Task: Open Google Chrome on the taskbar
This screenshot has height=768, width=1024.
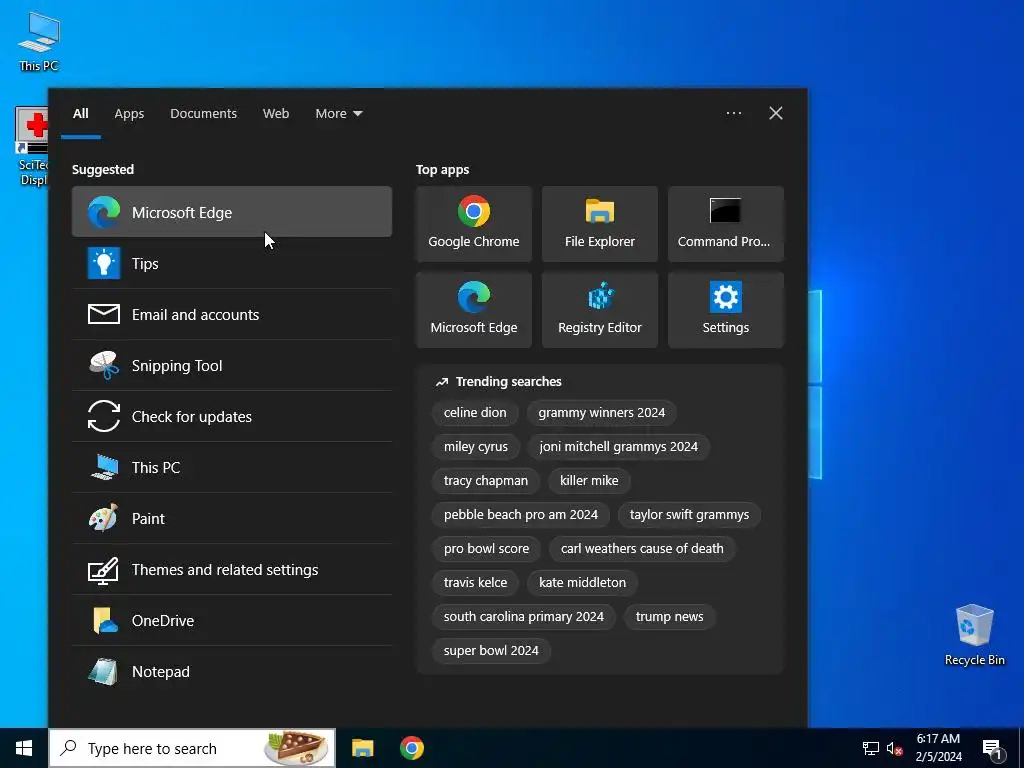Action: 411,748
